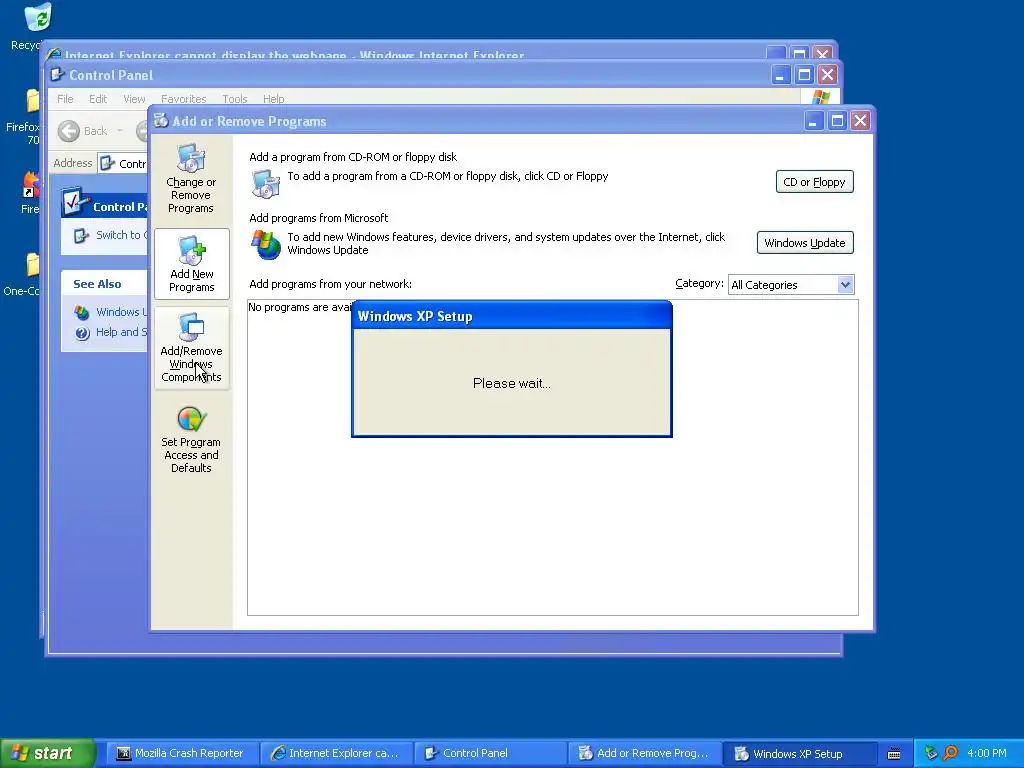
Task: Open Tools menu in Control Panel
Action: (x=234, y=99)
